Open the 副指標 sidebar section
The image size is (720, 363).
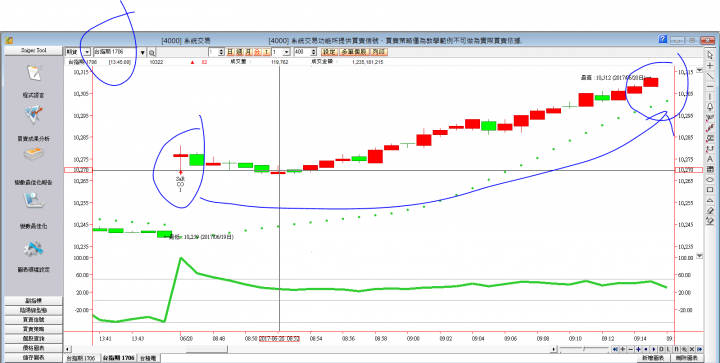click(34, 301)
